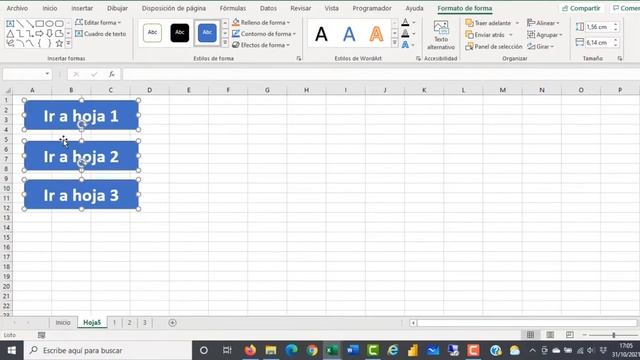Open Word from the taskbar

[352, 350]
